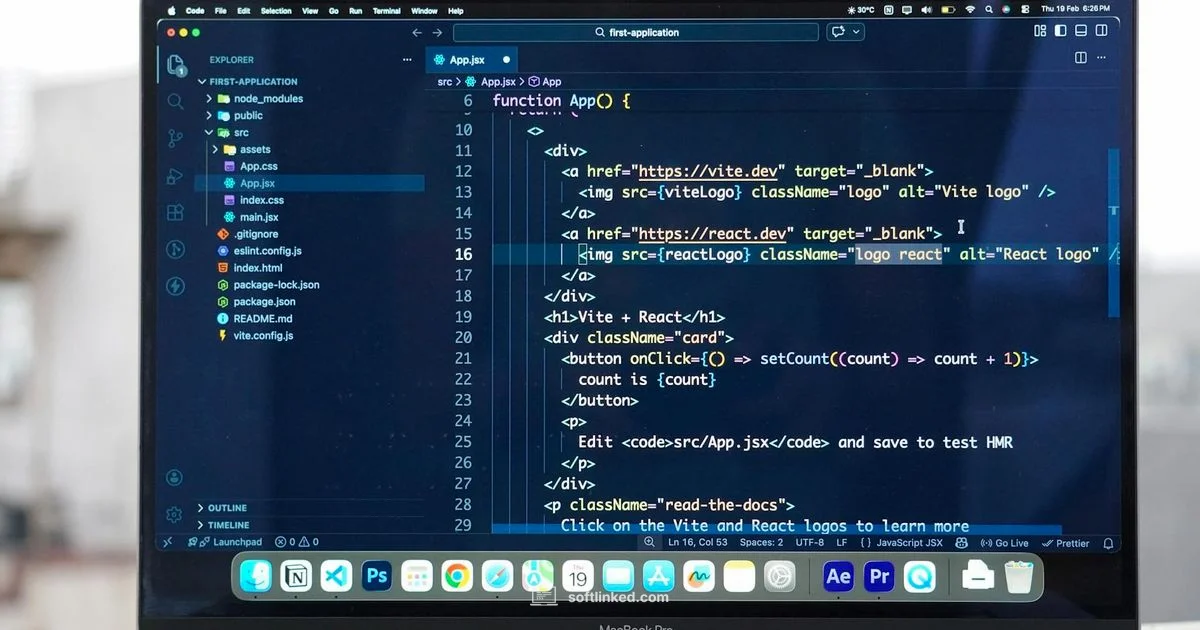Toggle the primary side bar visibility
Image resolution: width=1200 pixels, height=630 pixels.
(x=1061, y=31)
